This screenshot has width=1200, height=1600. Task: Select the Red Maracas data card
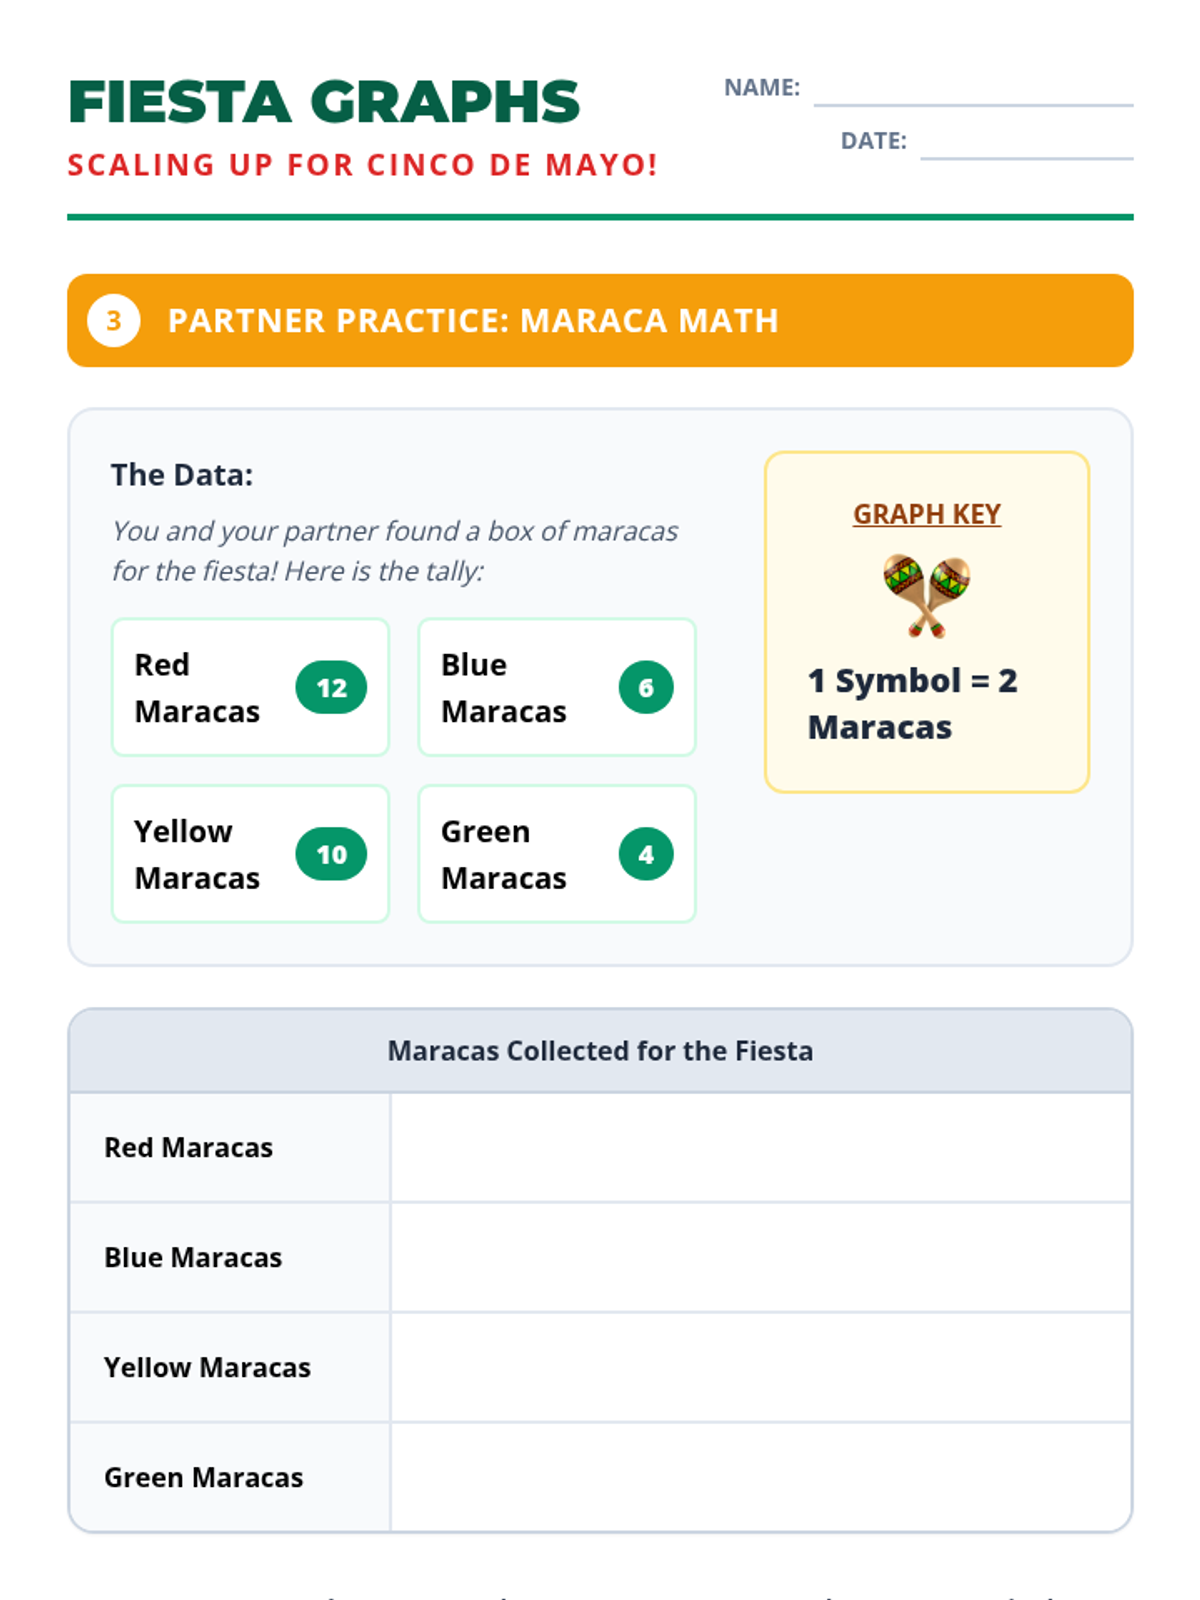pos(250,687)
